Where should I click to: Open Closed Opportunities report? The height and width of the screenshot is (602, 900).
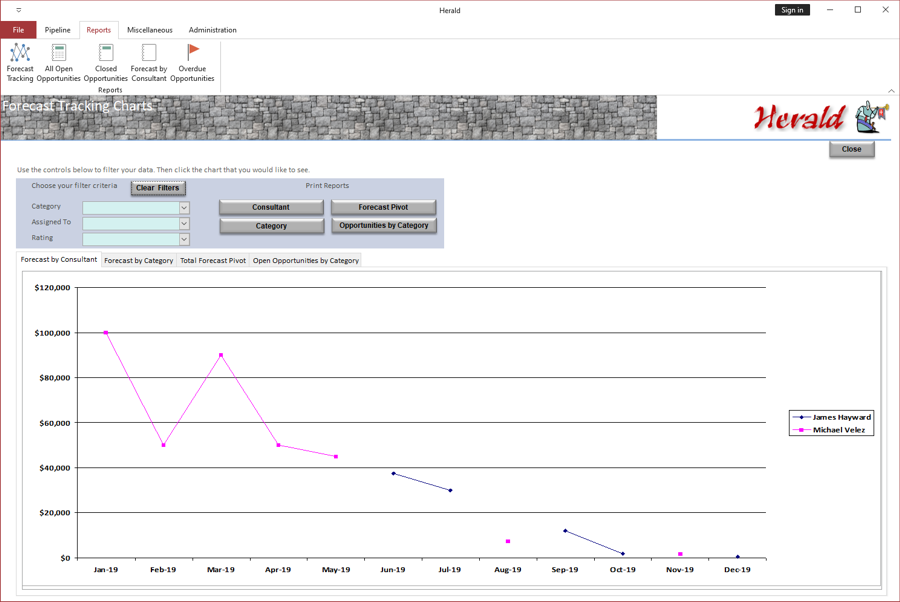106,63
